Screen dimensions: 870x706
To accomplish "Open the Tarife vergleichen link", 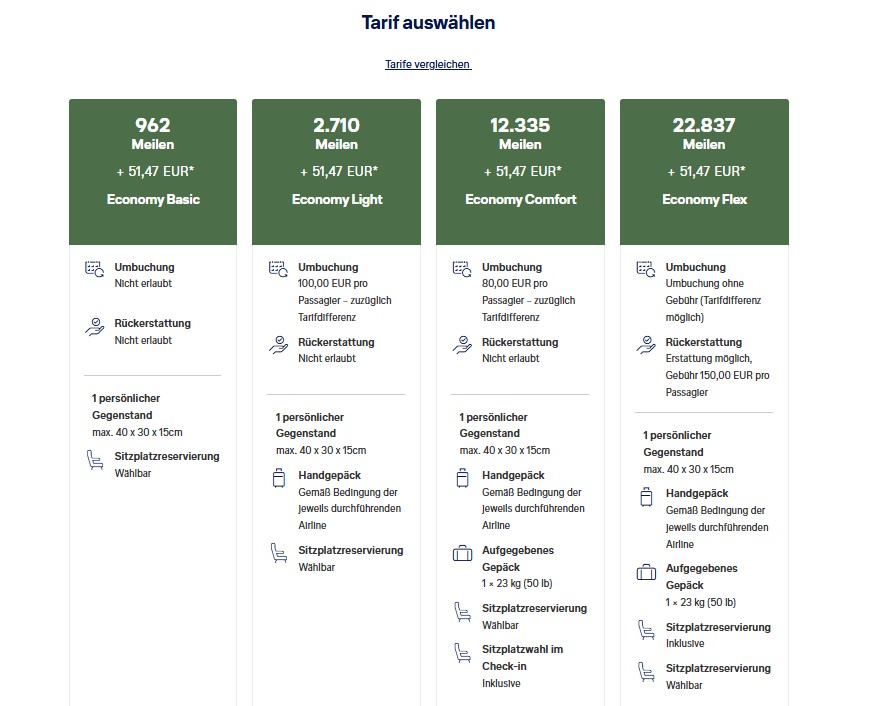I will (x=428, y=64).
